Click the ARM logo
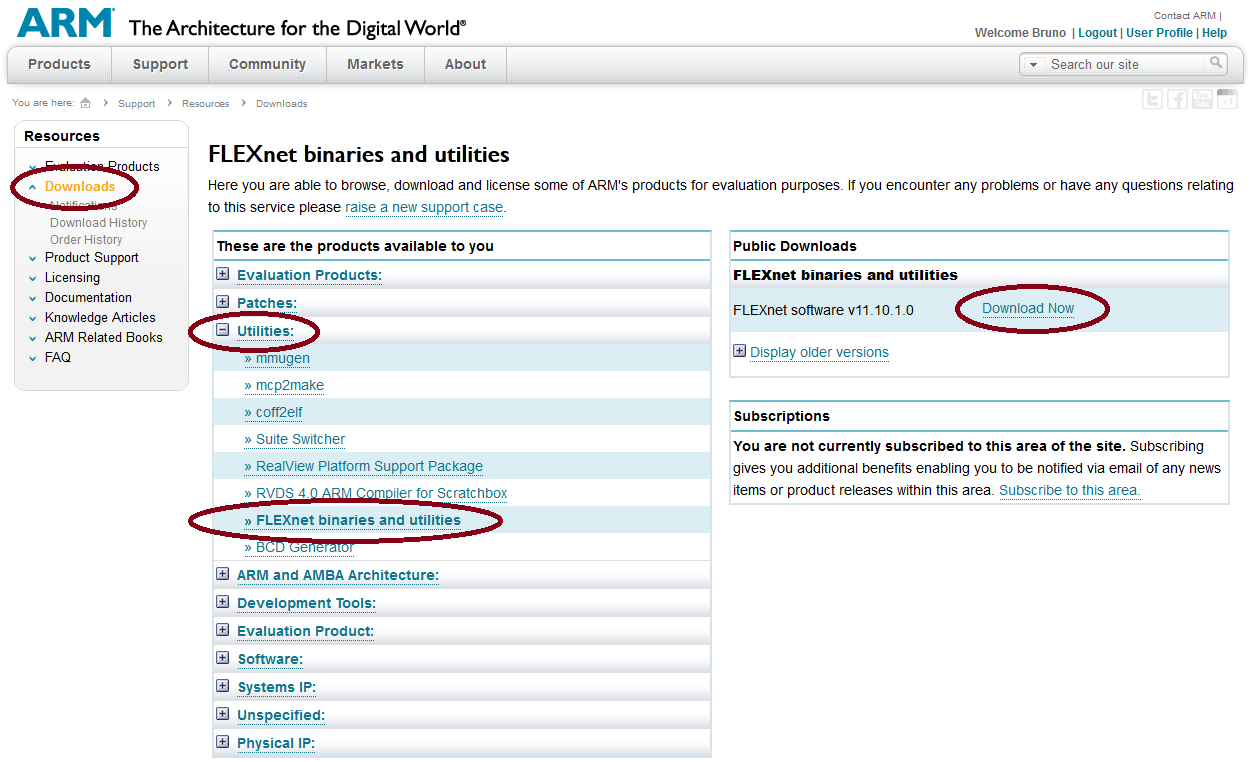Screen dimensions: 1252x762 coord(65,23)
